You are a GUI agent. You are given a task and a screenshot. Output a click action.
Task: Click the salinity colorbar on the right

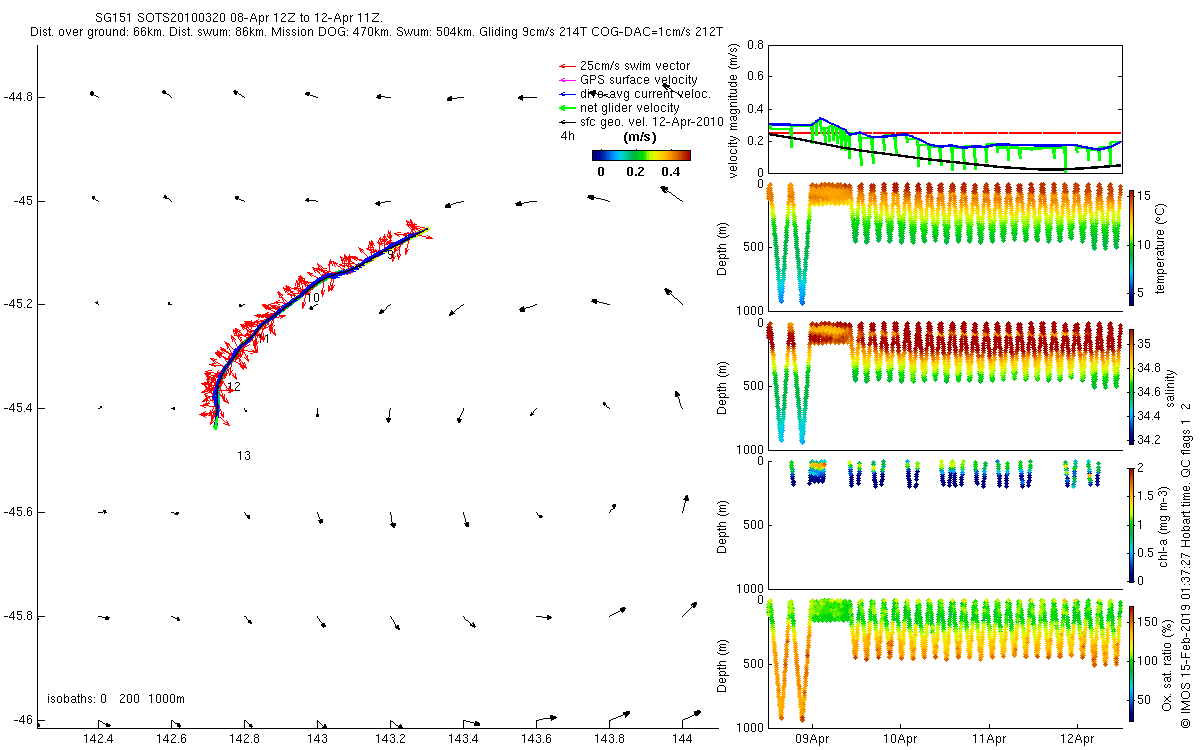[x=1131, y=387]
